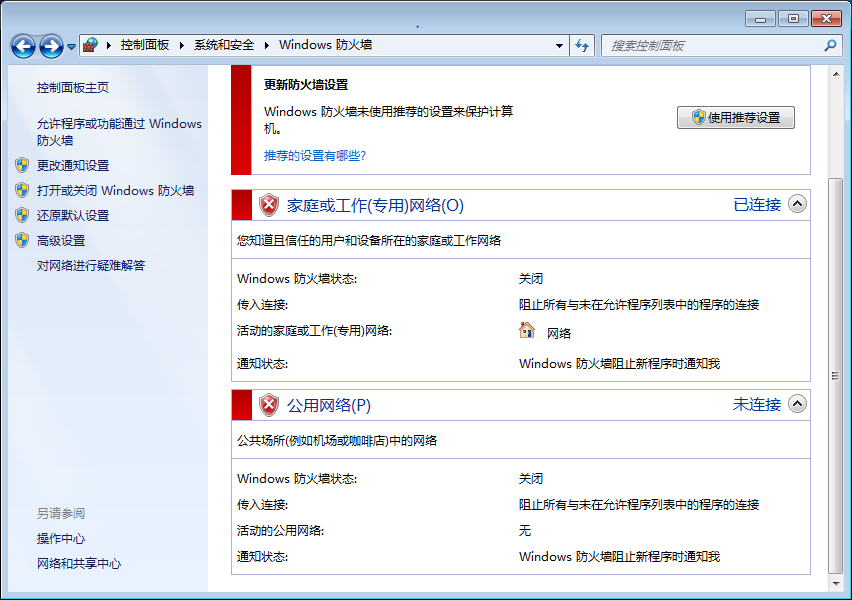Click the vertical scrollbar thumb
The width and height of the screenshot is (852, 600).
click(x=836, y=376)
